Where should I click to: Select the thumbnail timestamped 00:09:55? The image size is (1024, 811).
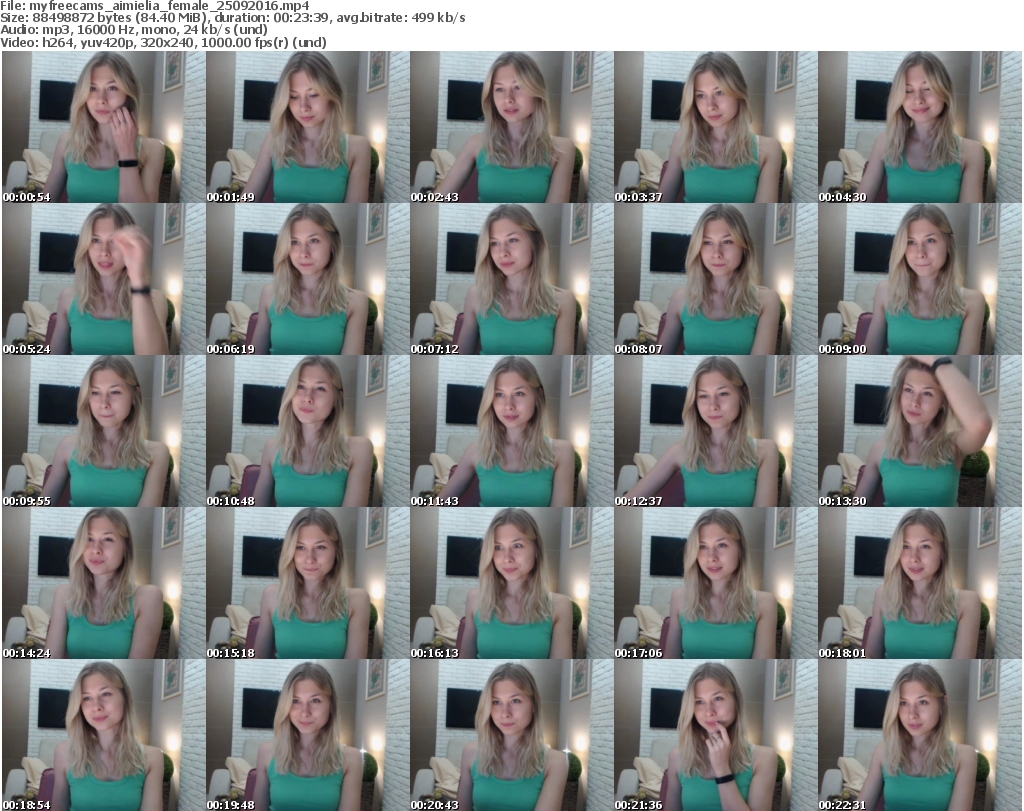(104, 431)
